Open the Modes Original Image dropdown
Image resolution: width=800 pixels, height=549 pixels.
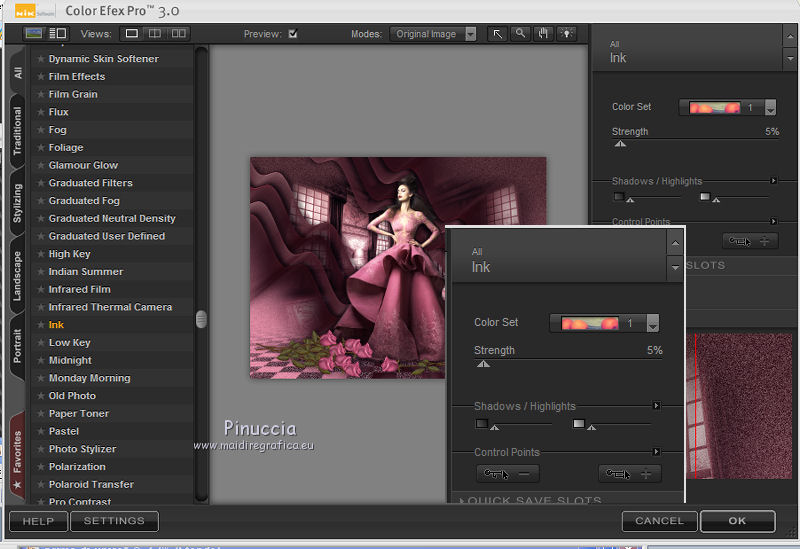[x=433, y=34]
